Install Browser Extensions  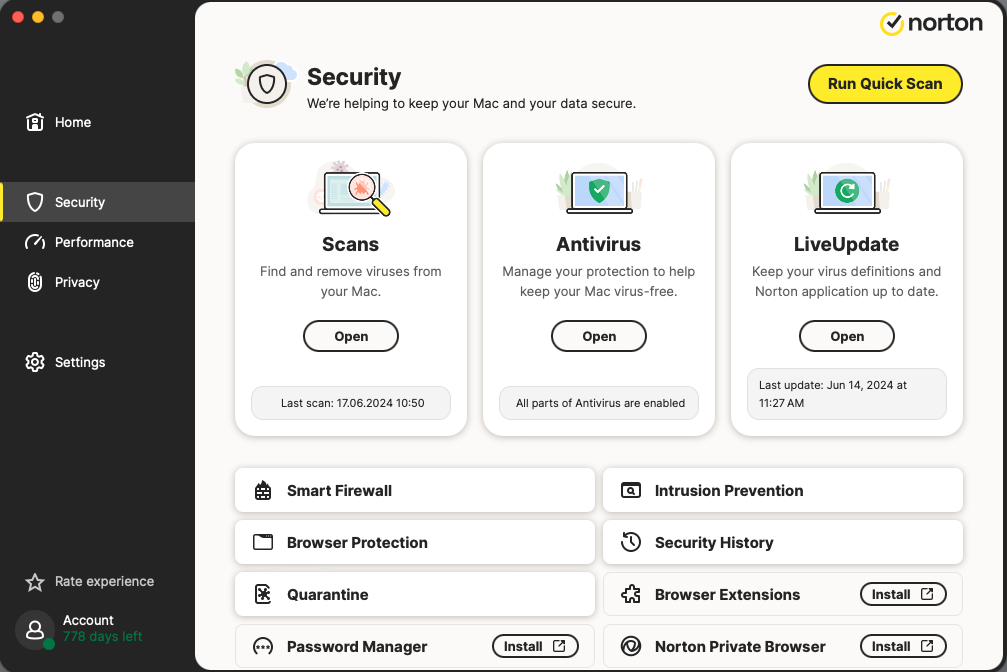click(903, 595)
